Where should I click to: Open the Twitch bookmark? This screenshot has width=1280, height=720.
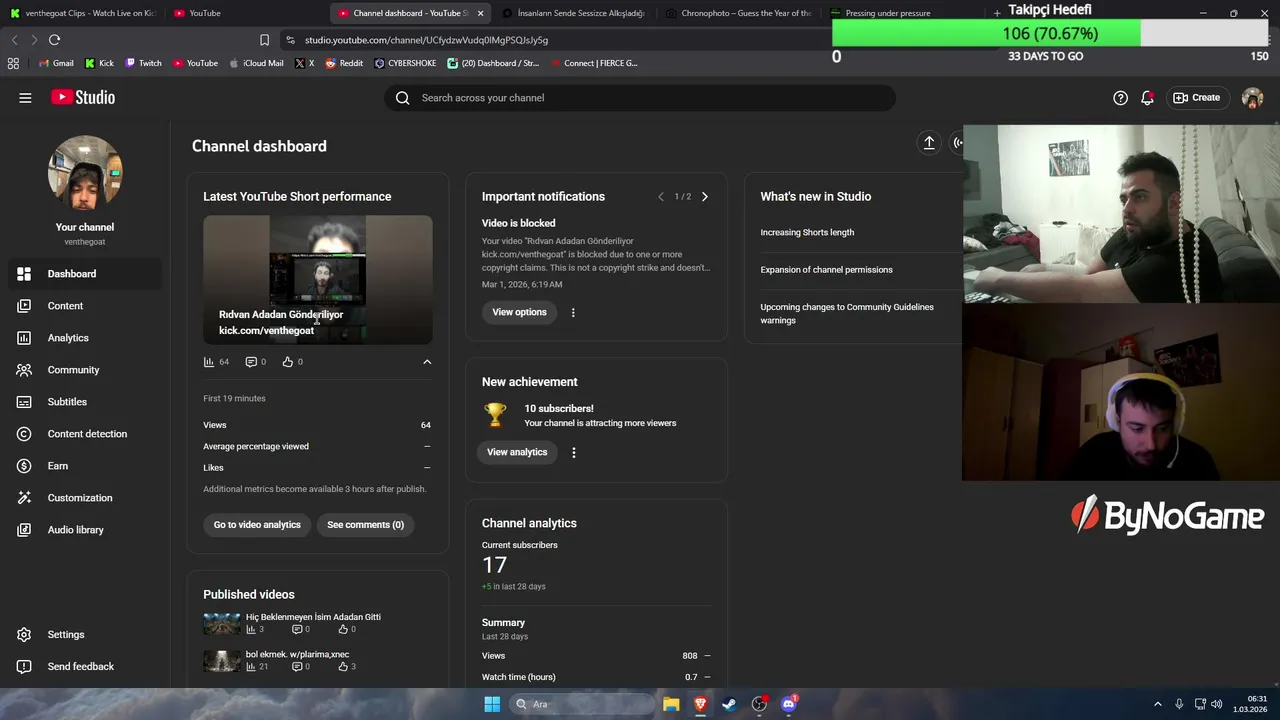tap(142, 63)
